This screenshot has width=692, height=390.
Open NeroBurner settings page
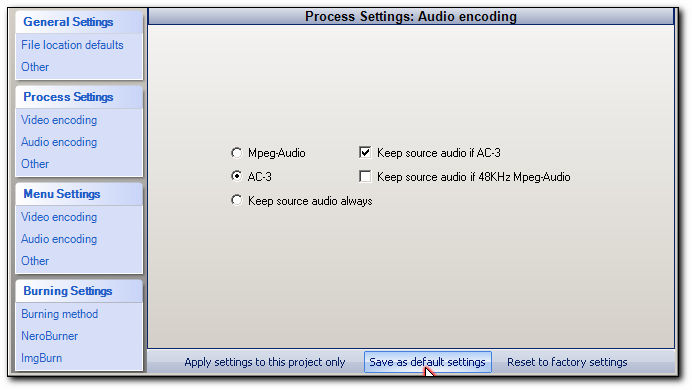click(x=49, y=336)
